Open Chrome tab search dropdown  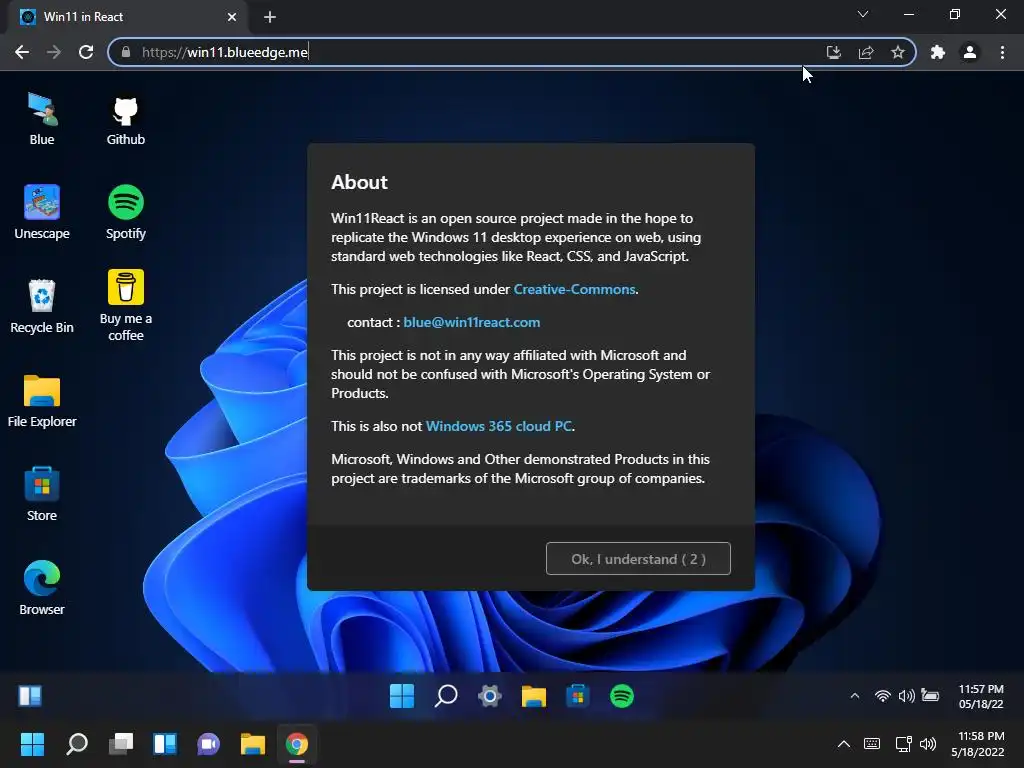pyautogui.click(x=863, y=14)
